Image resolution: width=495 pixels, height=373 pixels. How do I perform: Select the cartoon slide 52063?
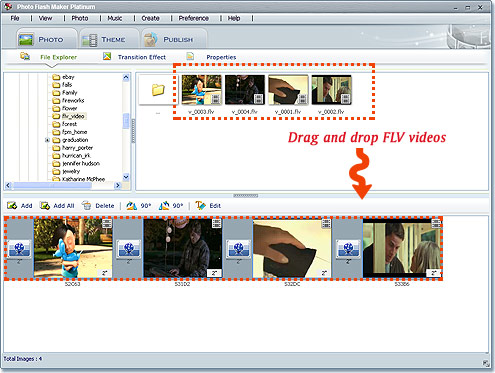click(73, 248)
